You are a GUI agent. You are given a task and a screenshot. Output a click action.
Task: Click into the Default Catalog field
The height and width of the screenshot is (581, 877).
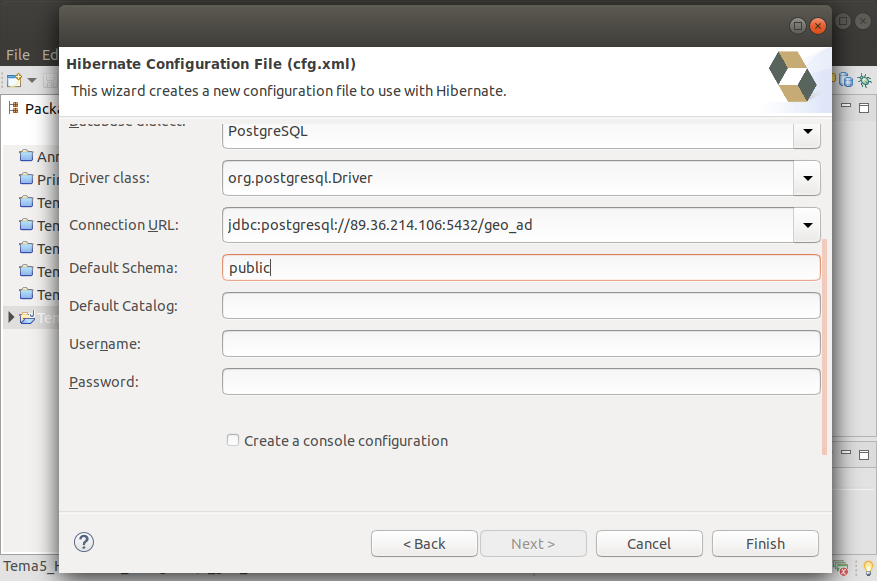coord(521,306)
